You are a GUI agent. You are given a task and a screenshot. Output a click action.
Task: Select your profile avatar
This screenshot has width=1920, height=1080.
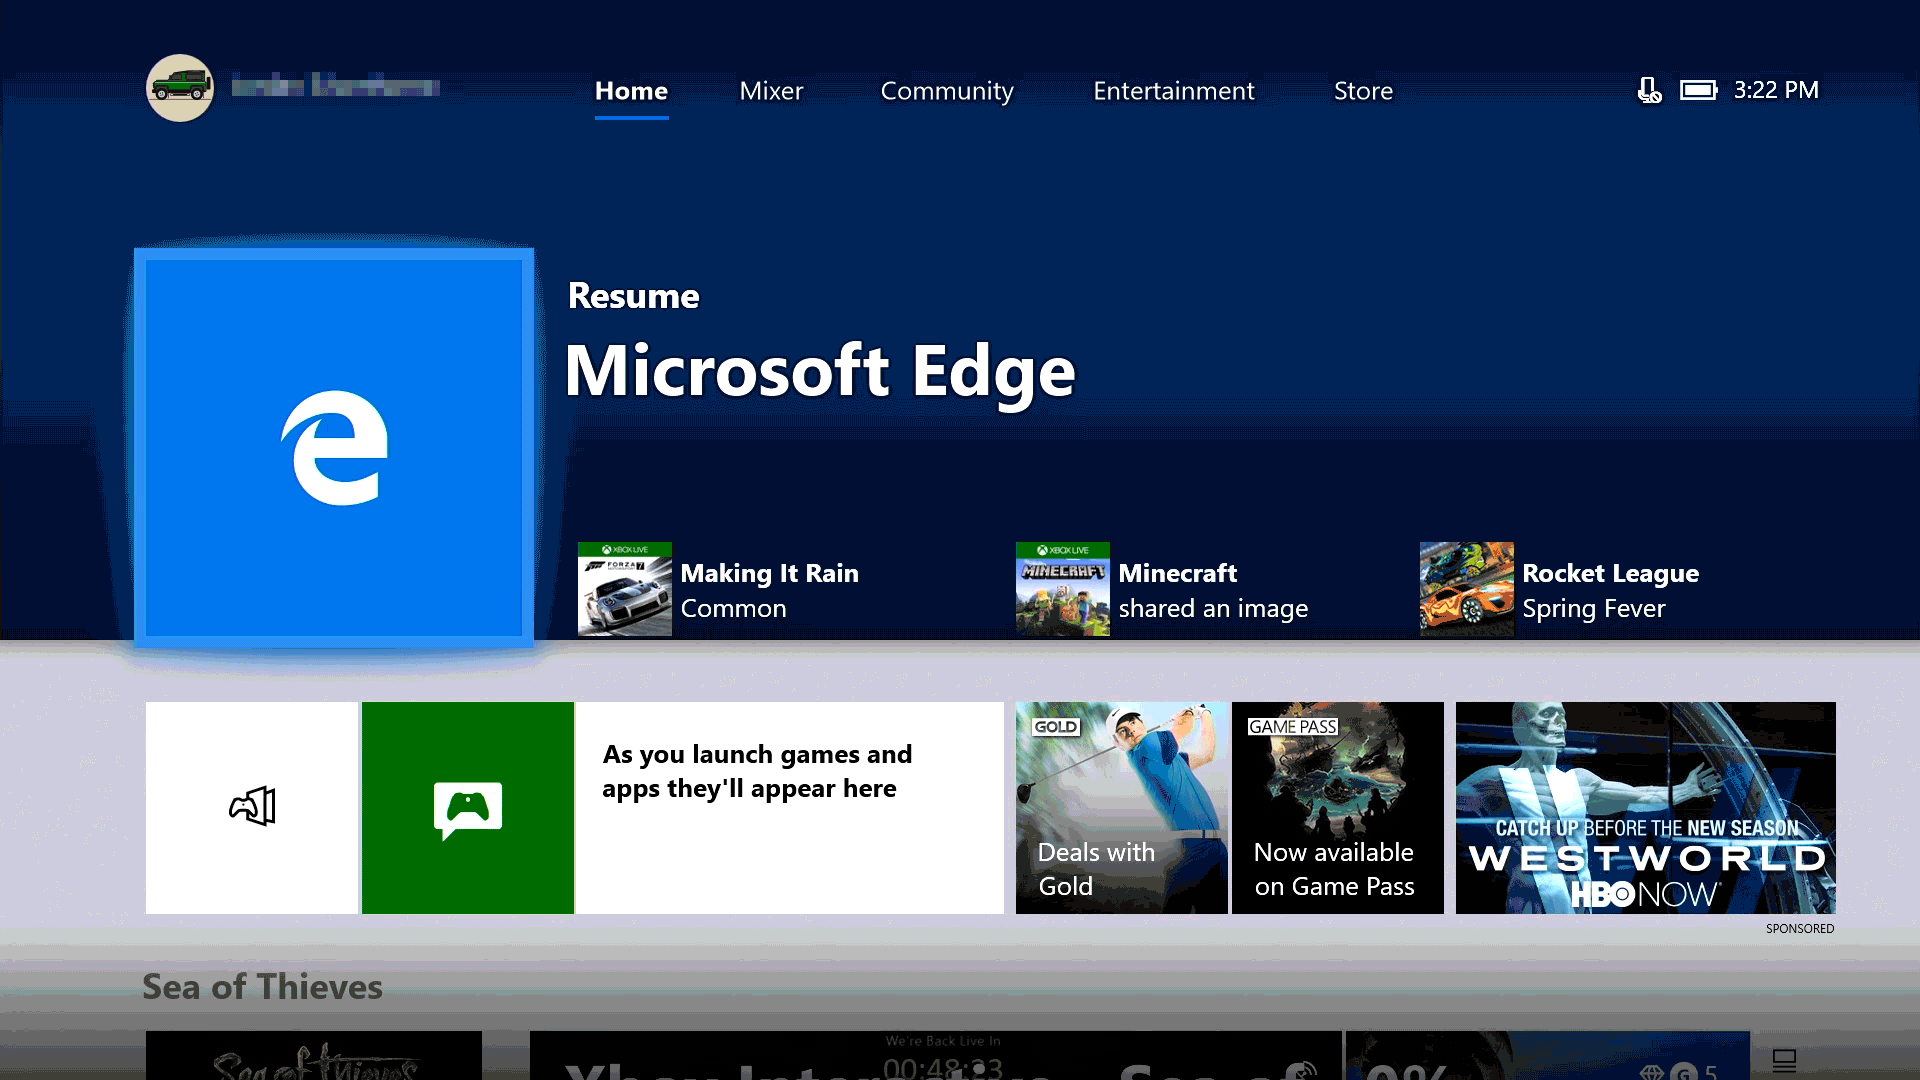(180, 87)
